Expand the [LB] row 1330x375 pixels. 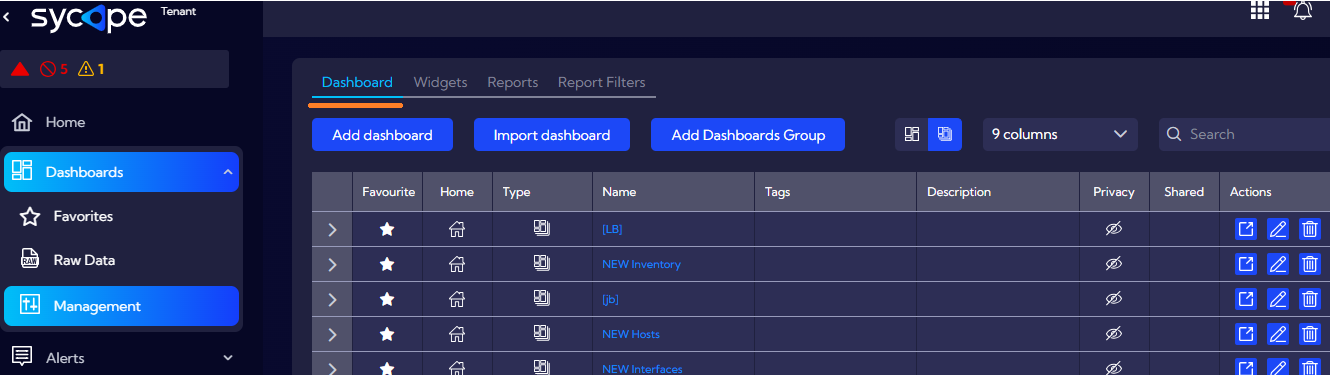point(332,229)
